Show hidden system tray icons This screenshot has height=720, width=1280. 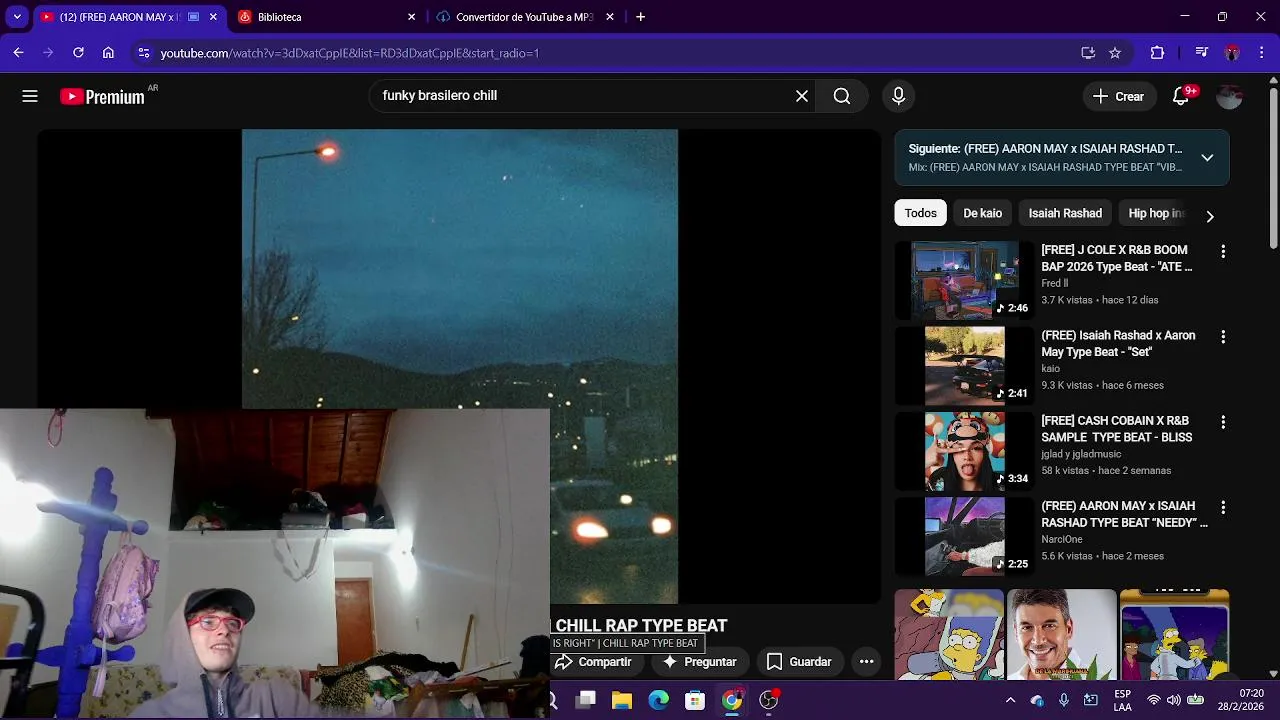[x=1010, y=700]
